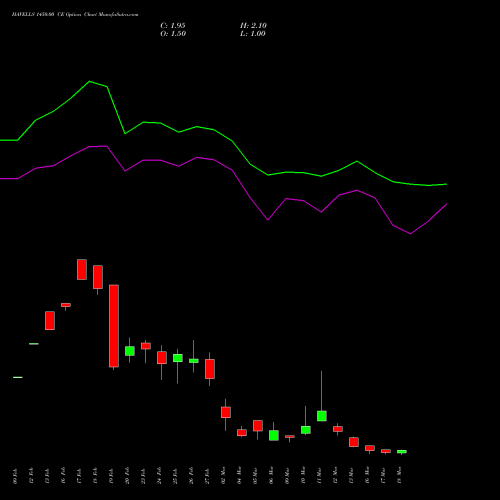Click the 05 Mar date label
This screenshot has height=500, width=500.
[255, 476]
